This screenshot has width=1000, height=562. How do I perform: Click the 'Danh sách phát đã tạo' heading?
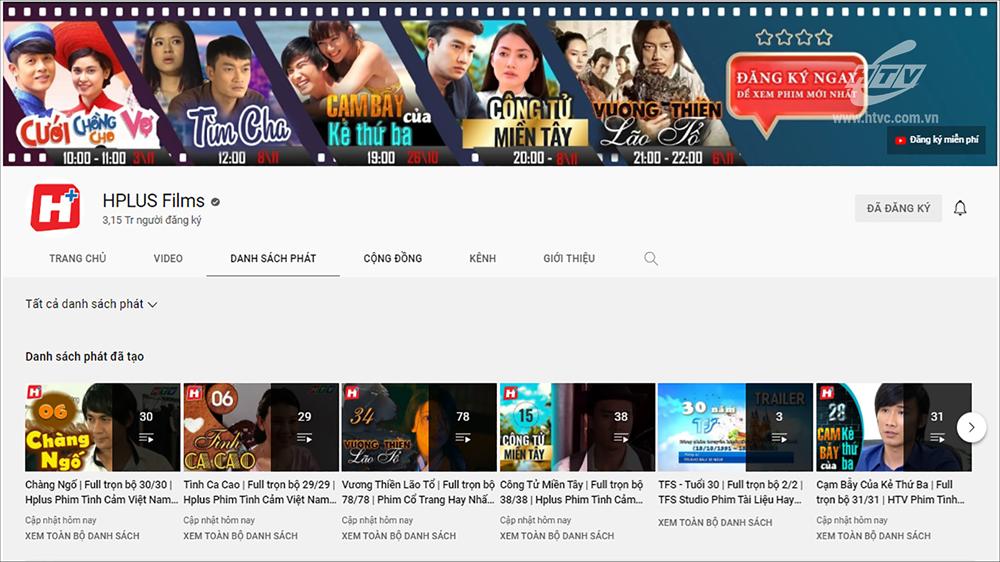coord(84,357)
